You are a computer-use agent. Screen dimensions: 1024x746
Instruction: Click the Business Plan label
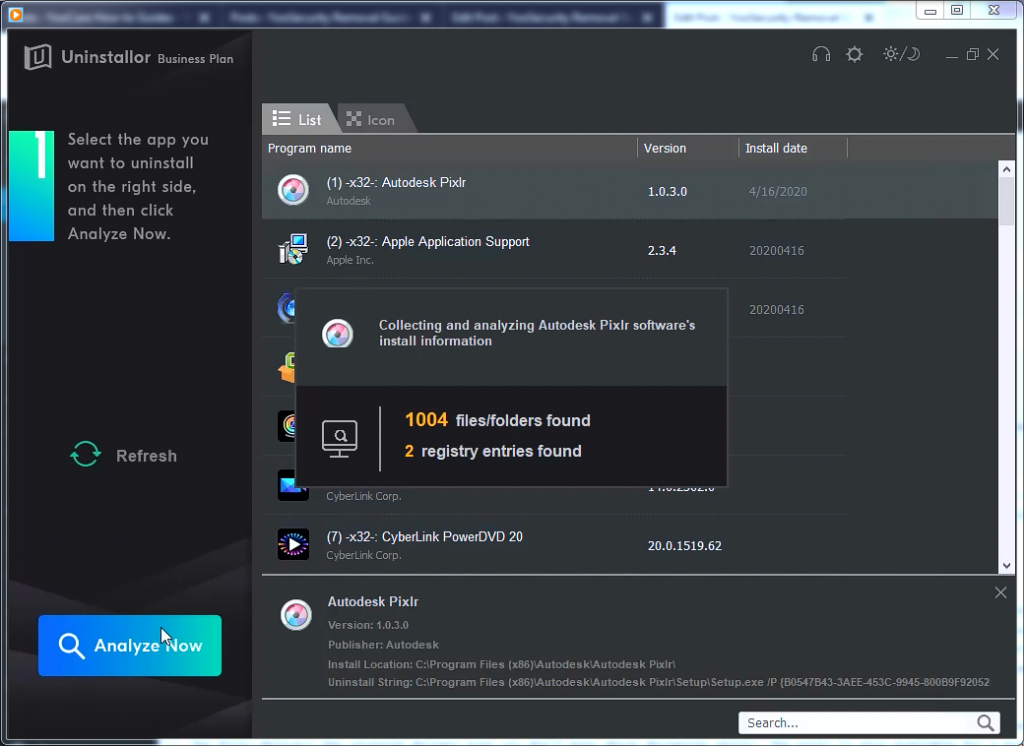[195, 59]
